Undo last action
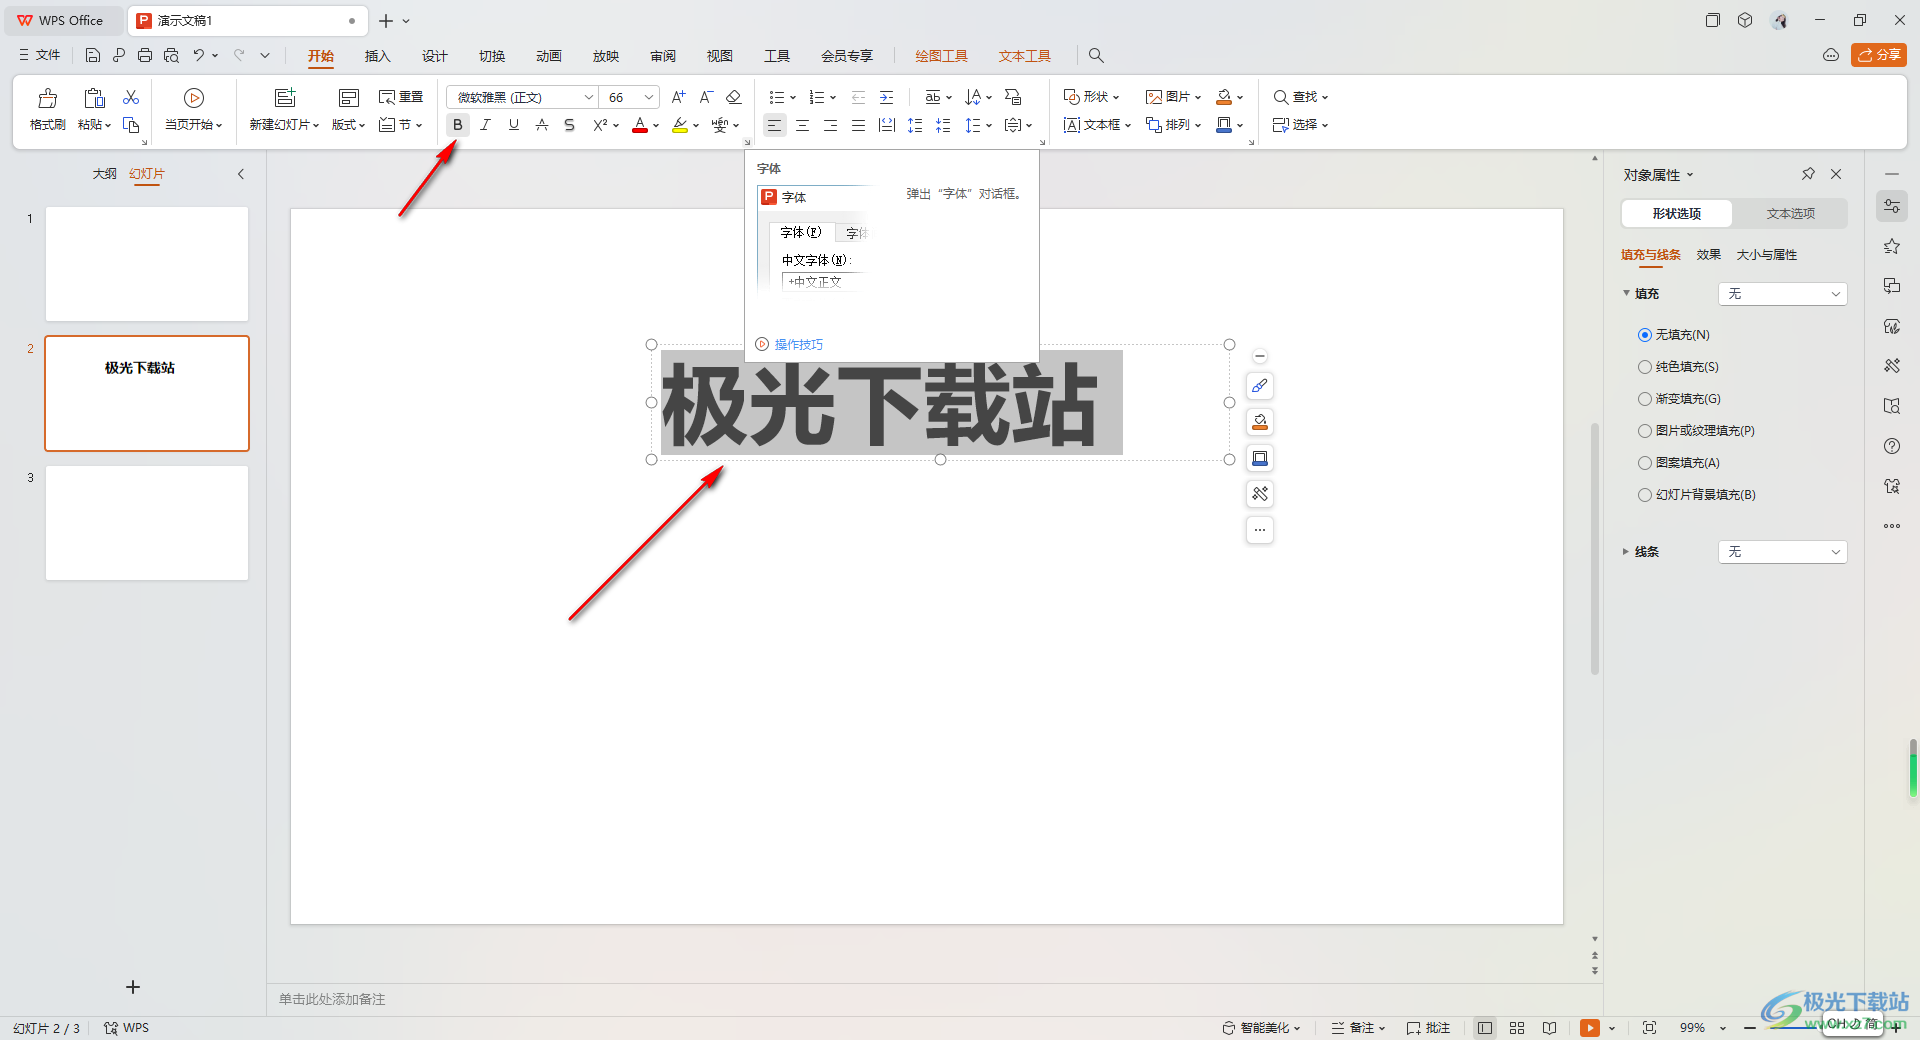This screenshot has width=1920, height=1040. (199, 56)
